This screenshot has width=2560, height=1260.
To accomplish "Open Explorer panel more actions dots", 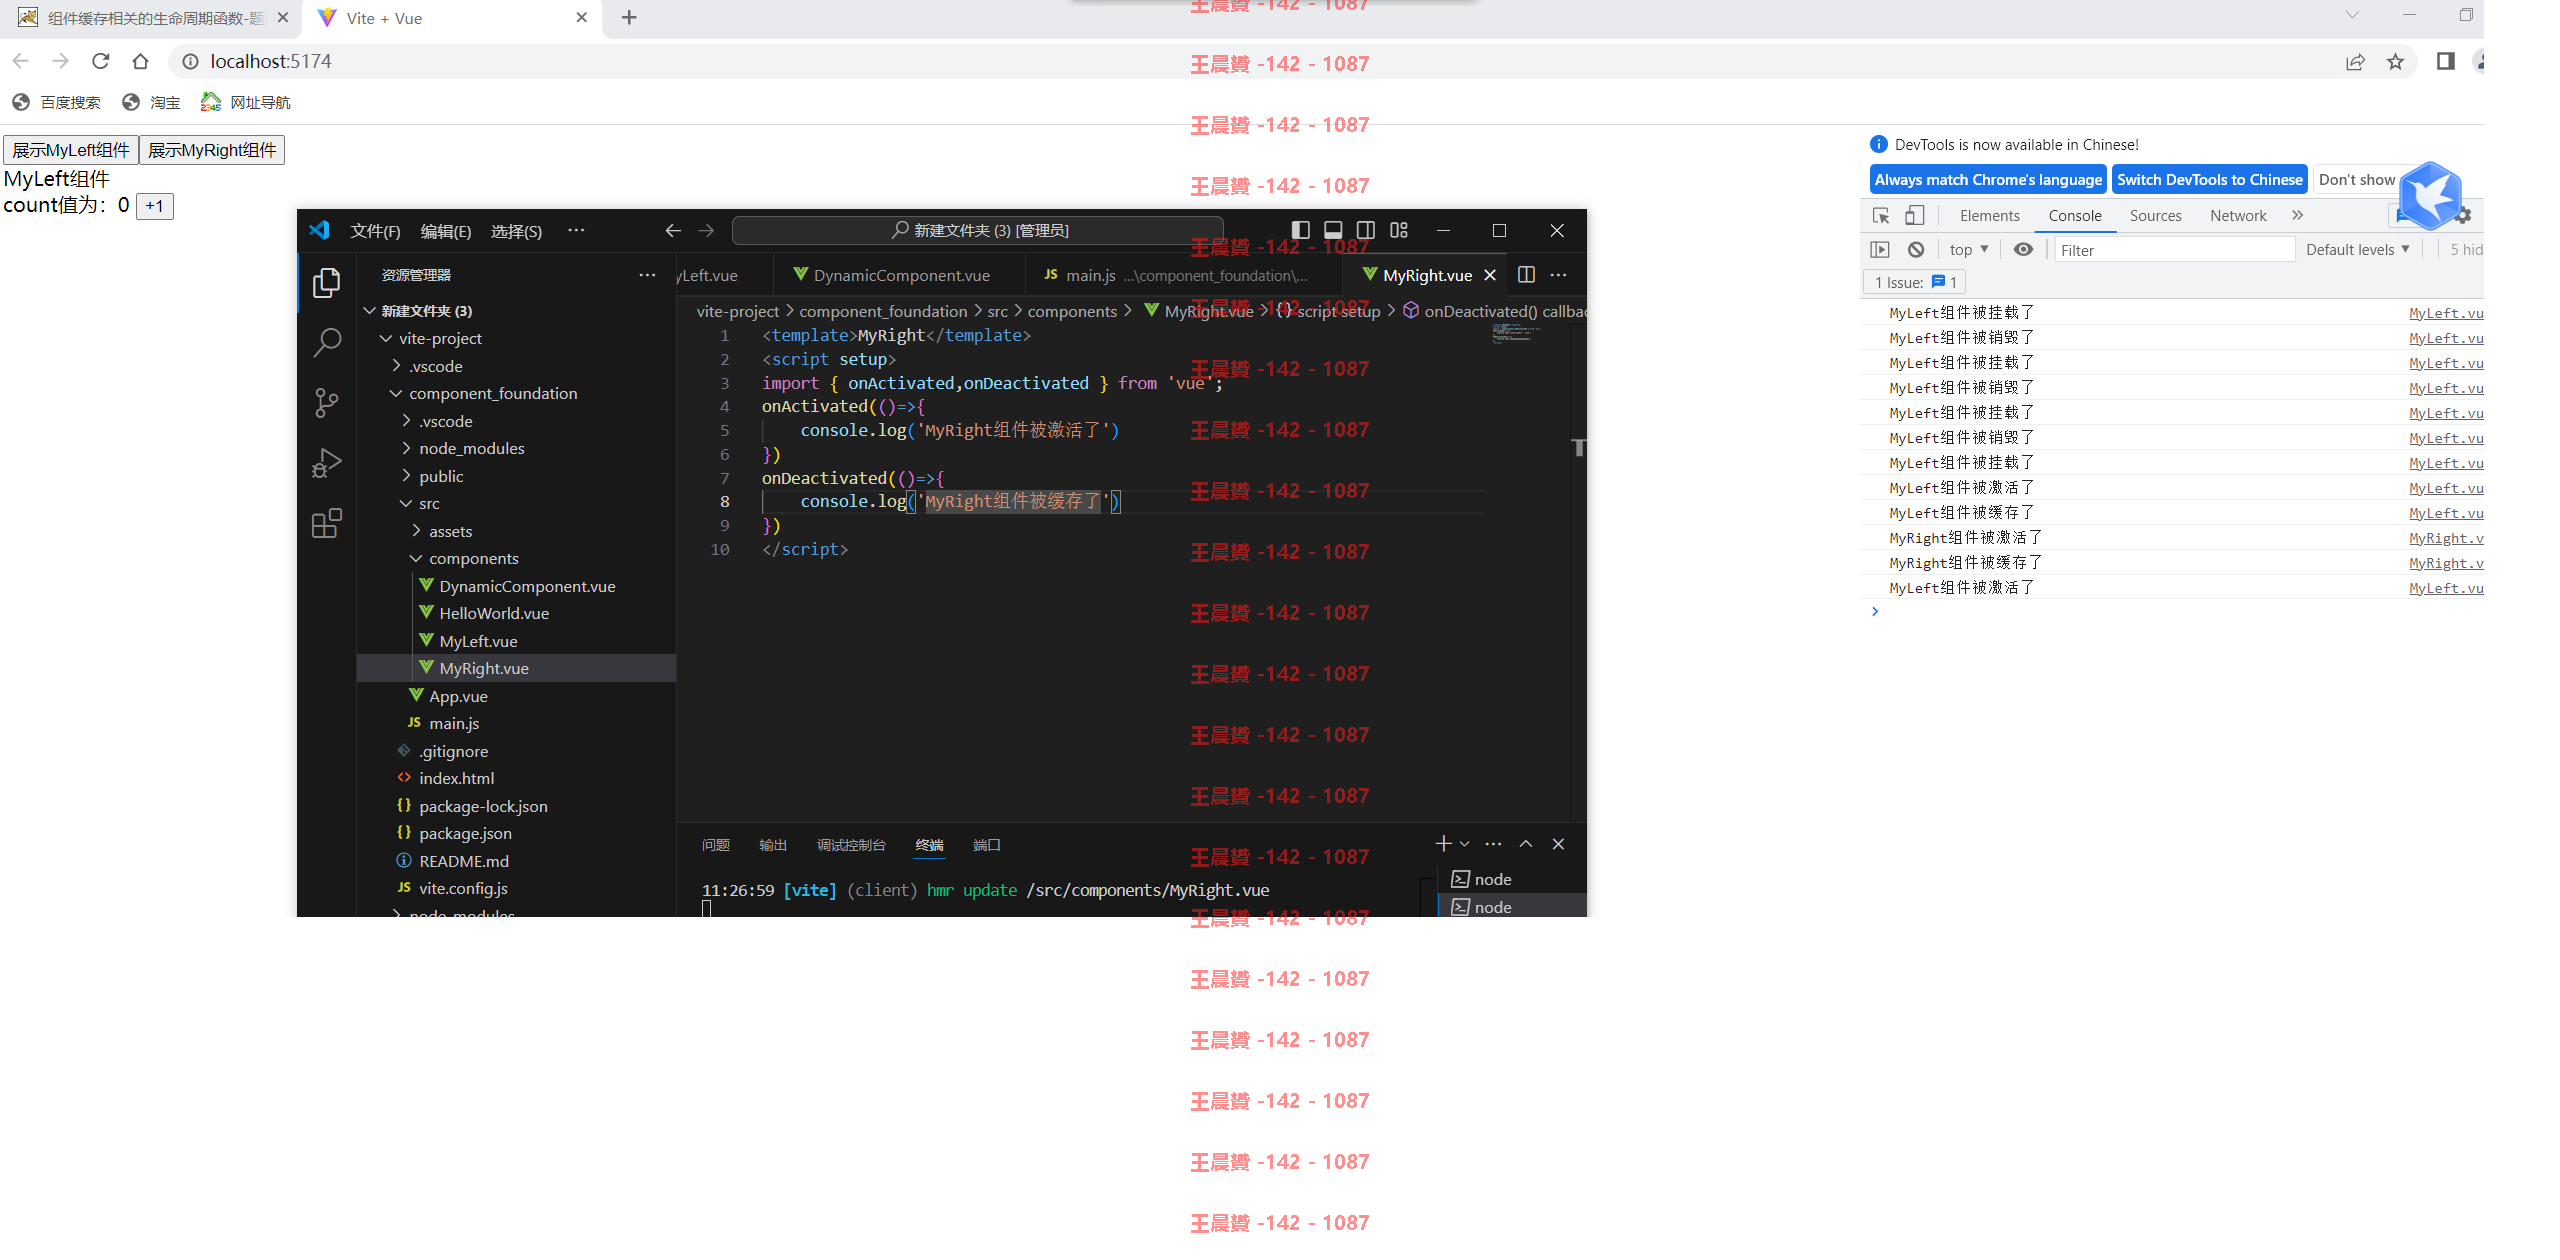I will click(647, 275).
